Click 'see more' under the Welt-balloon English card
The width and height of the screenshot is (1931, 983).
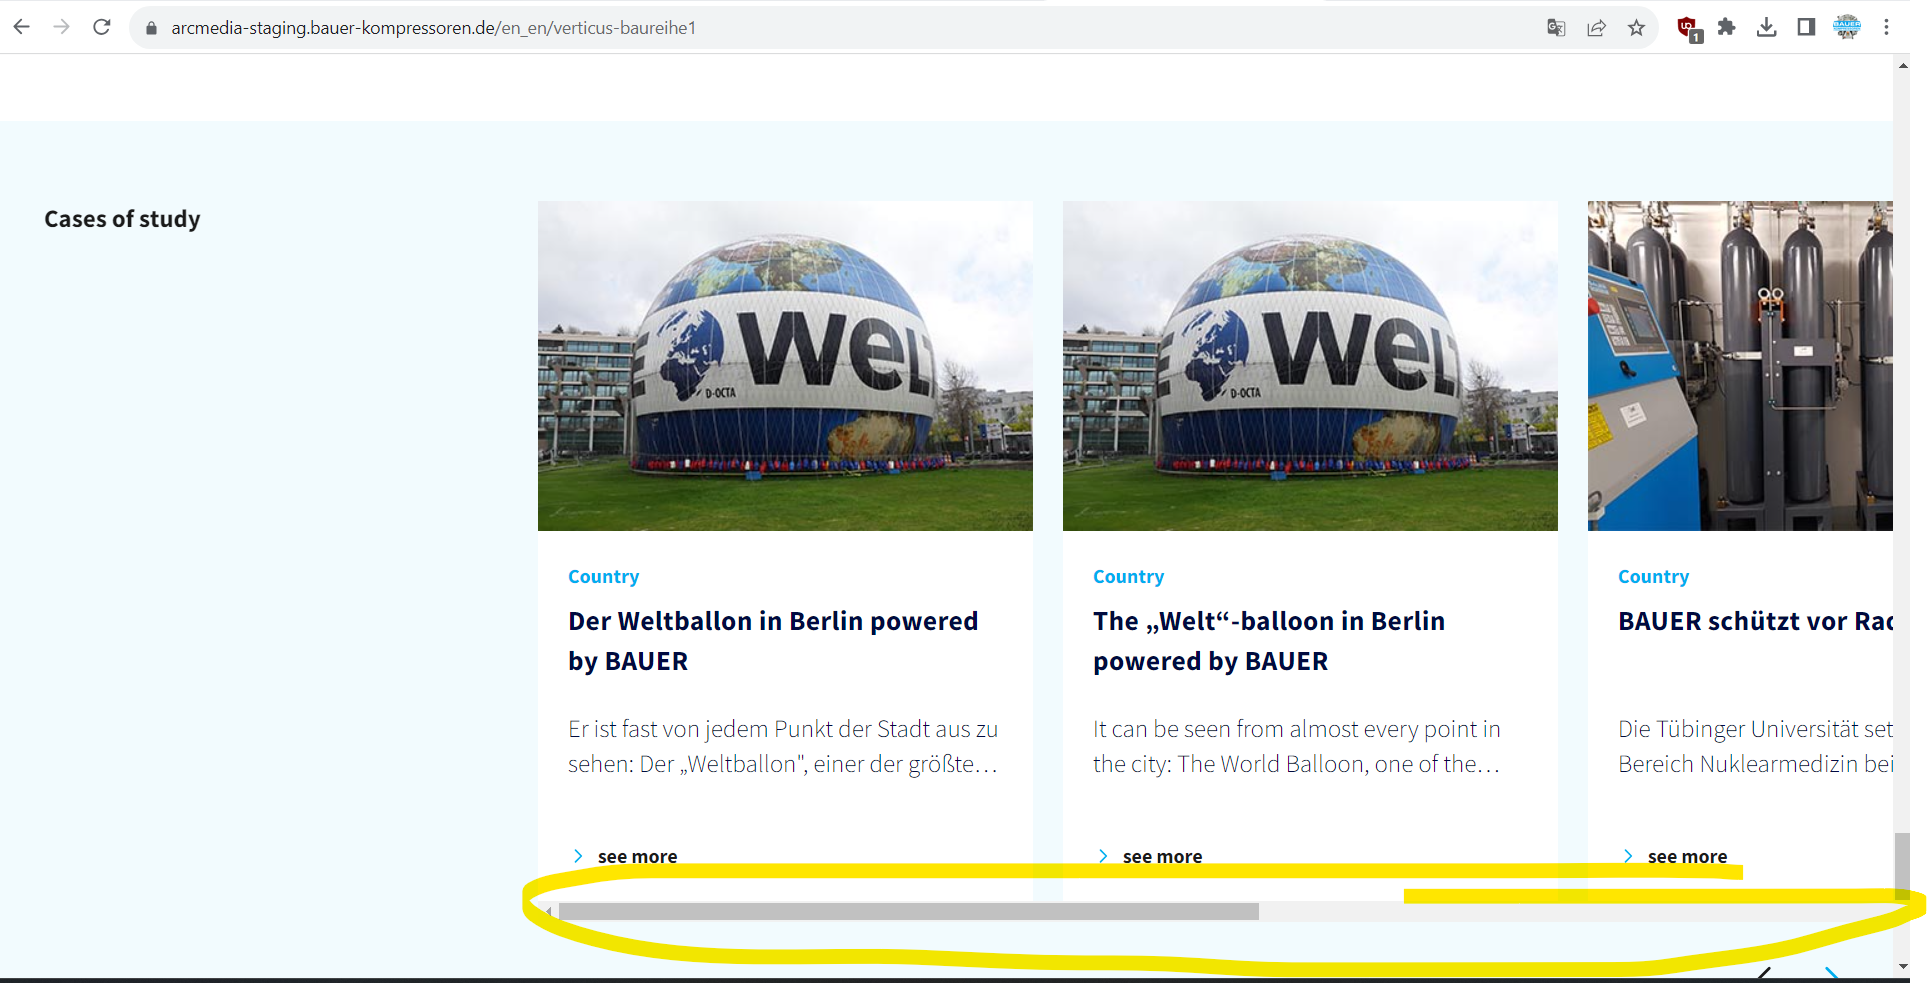click(1162, 856)
